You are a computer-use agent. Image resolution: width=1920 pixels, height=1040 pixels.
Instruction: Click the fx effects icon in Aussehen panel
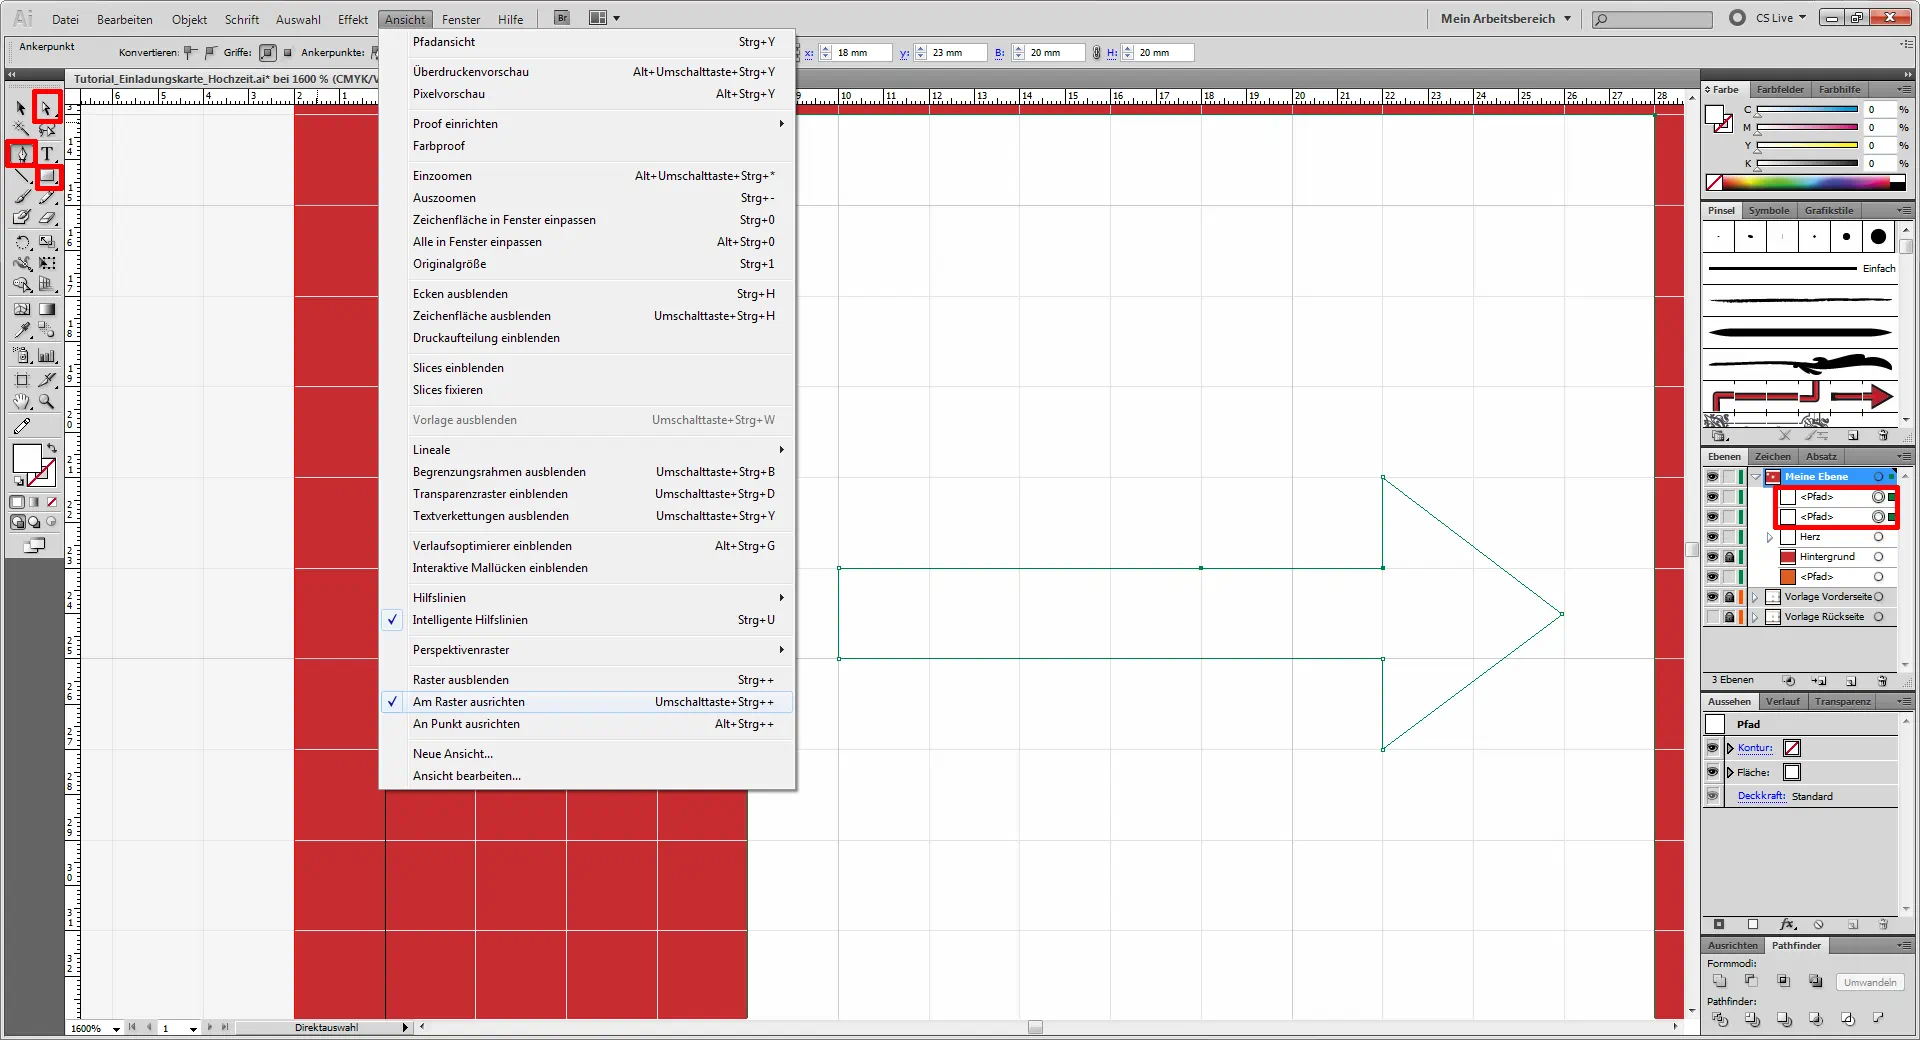1787,925
